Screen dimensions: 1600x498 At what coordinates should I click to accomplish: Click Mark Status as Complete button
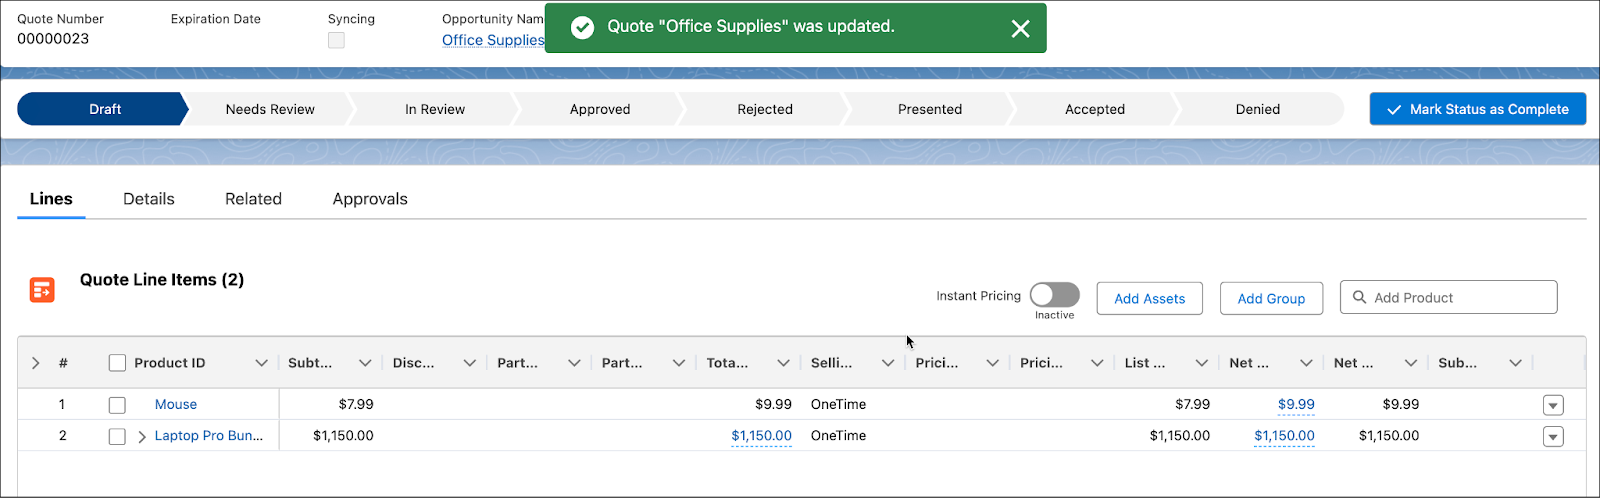point(1477,109)
